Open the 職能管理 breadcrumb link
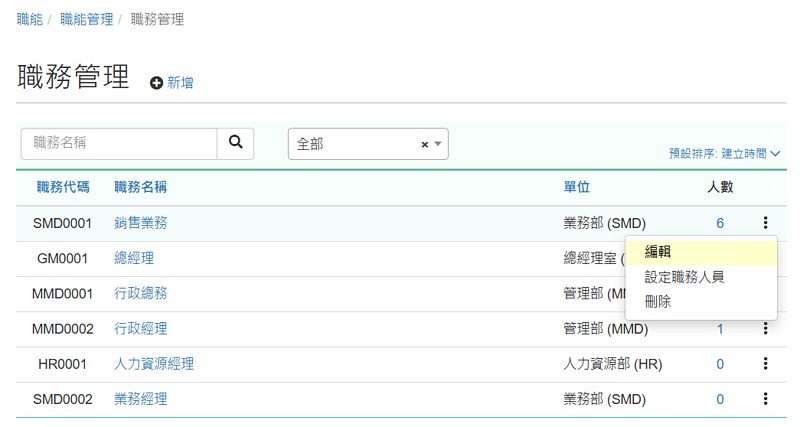This screenshot has width=800, height=427. point(86,19)
